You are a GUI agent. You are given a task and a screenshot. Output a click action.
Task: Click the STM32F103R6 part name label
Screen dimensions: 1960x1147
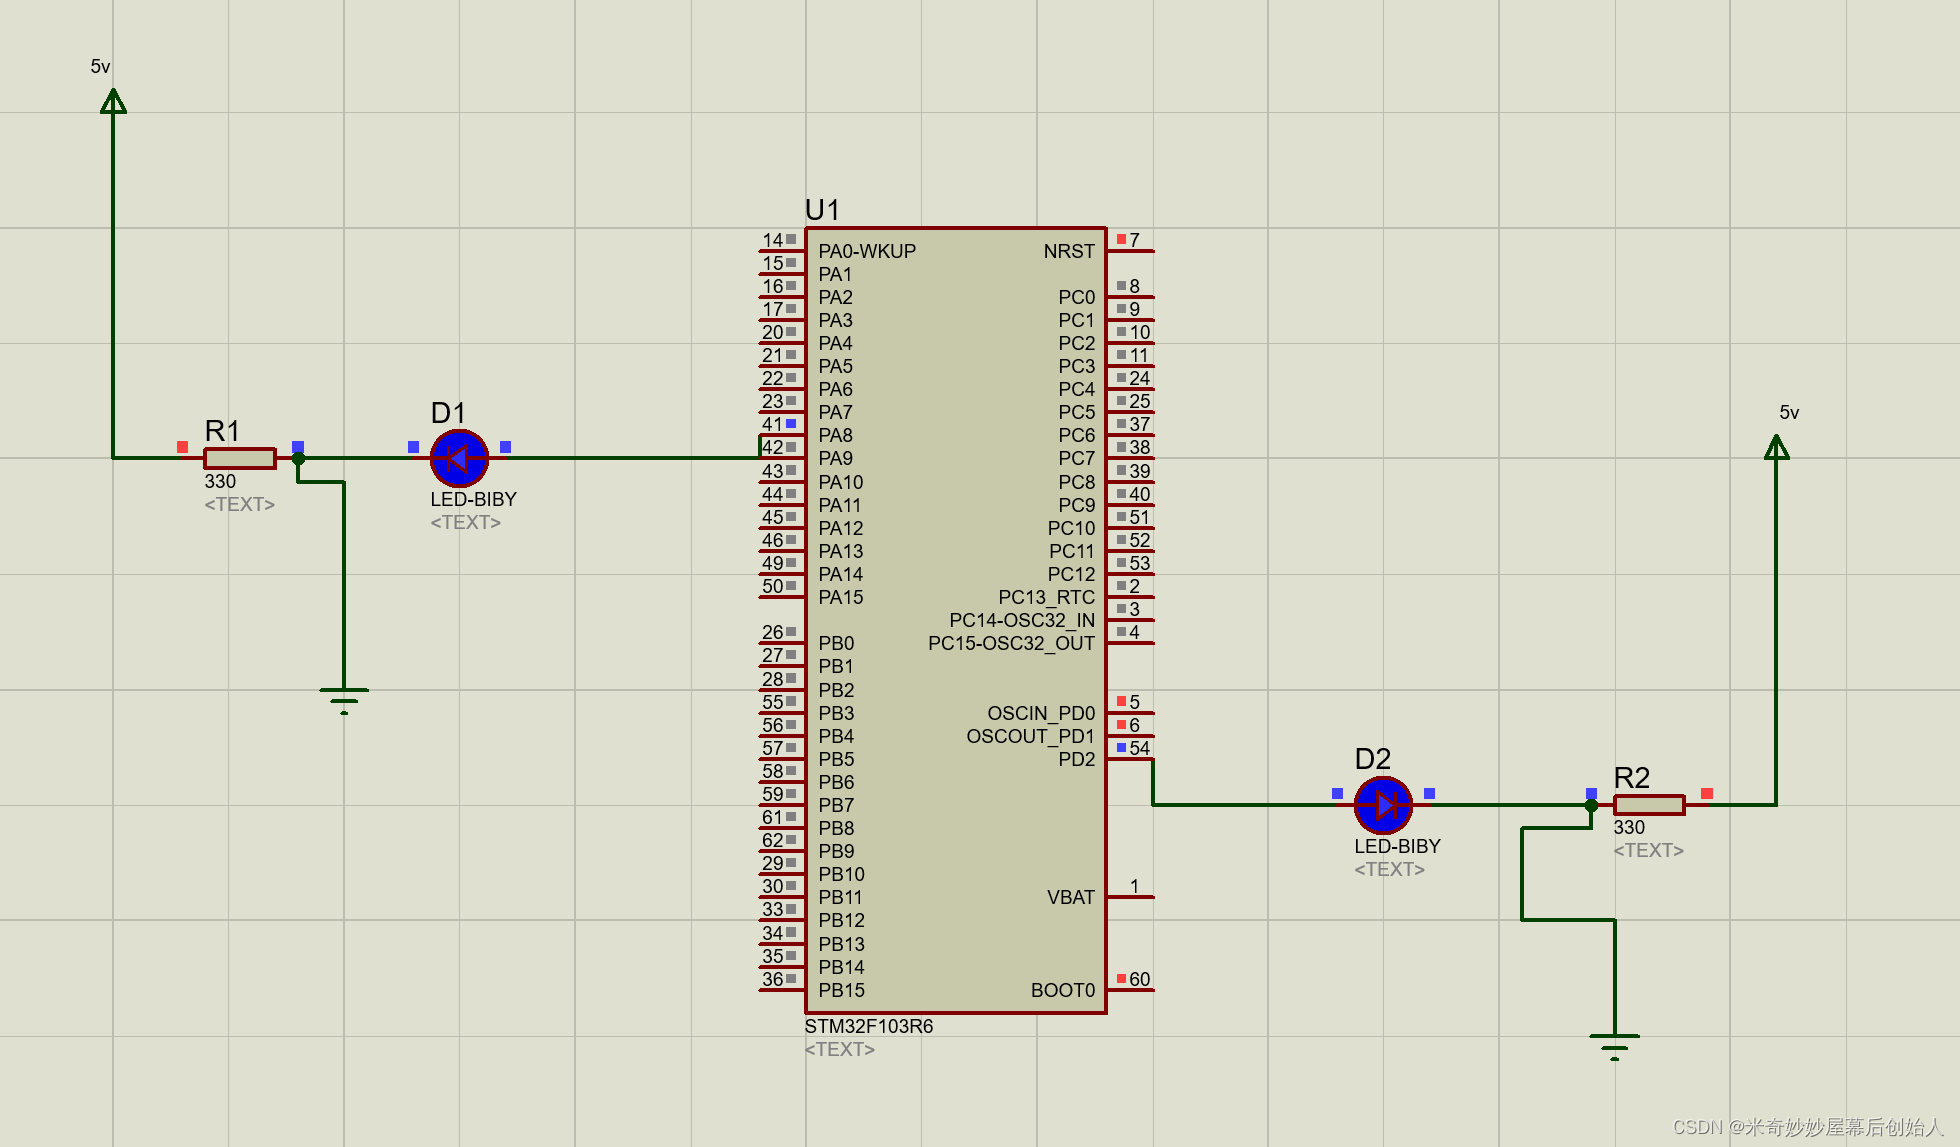(x=869, y=1026)
